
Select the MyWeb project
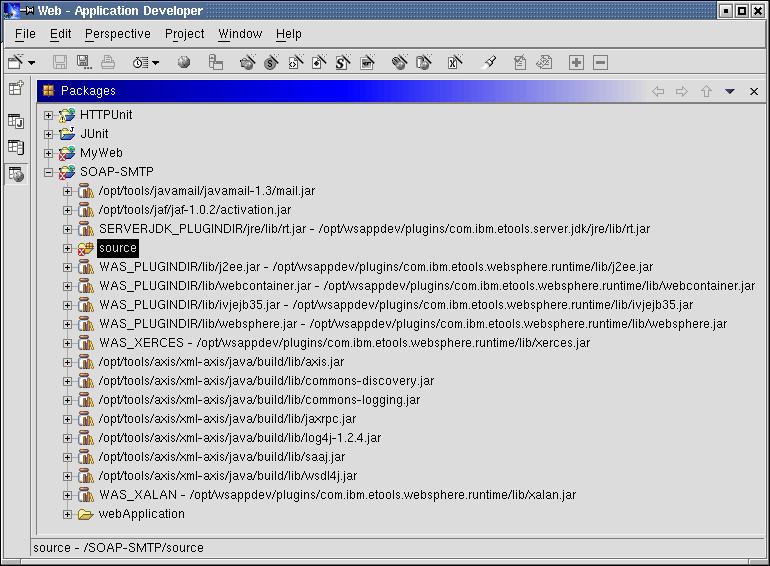click(101, 153)
